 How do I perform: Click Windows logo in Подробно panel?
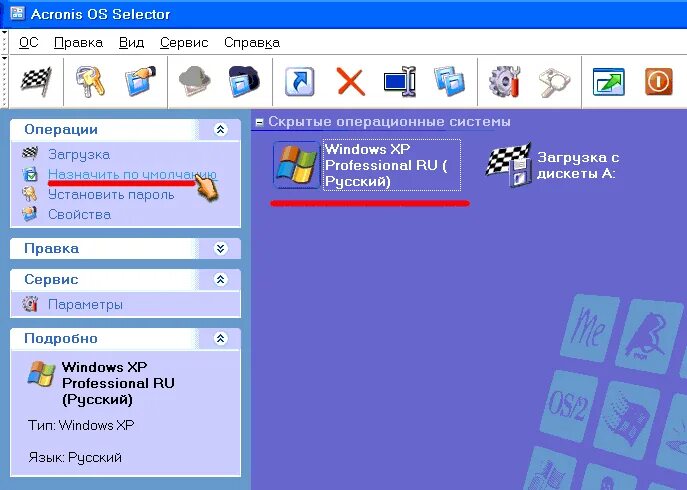coord(41,374)
